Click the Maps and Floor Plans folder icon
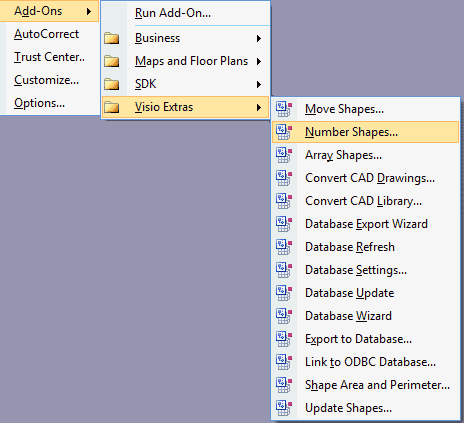This screenshot has height=423, width=464. coord(112,61)
